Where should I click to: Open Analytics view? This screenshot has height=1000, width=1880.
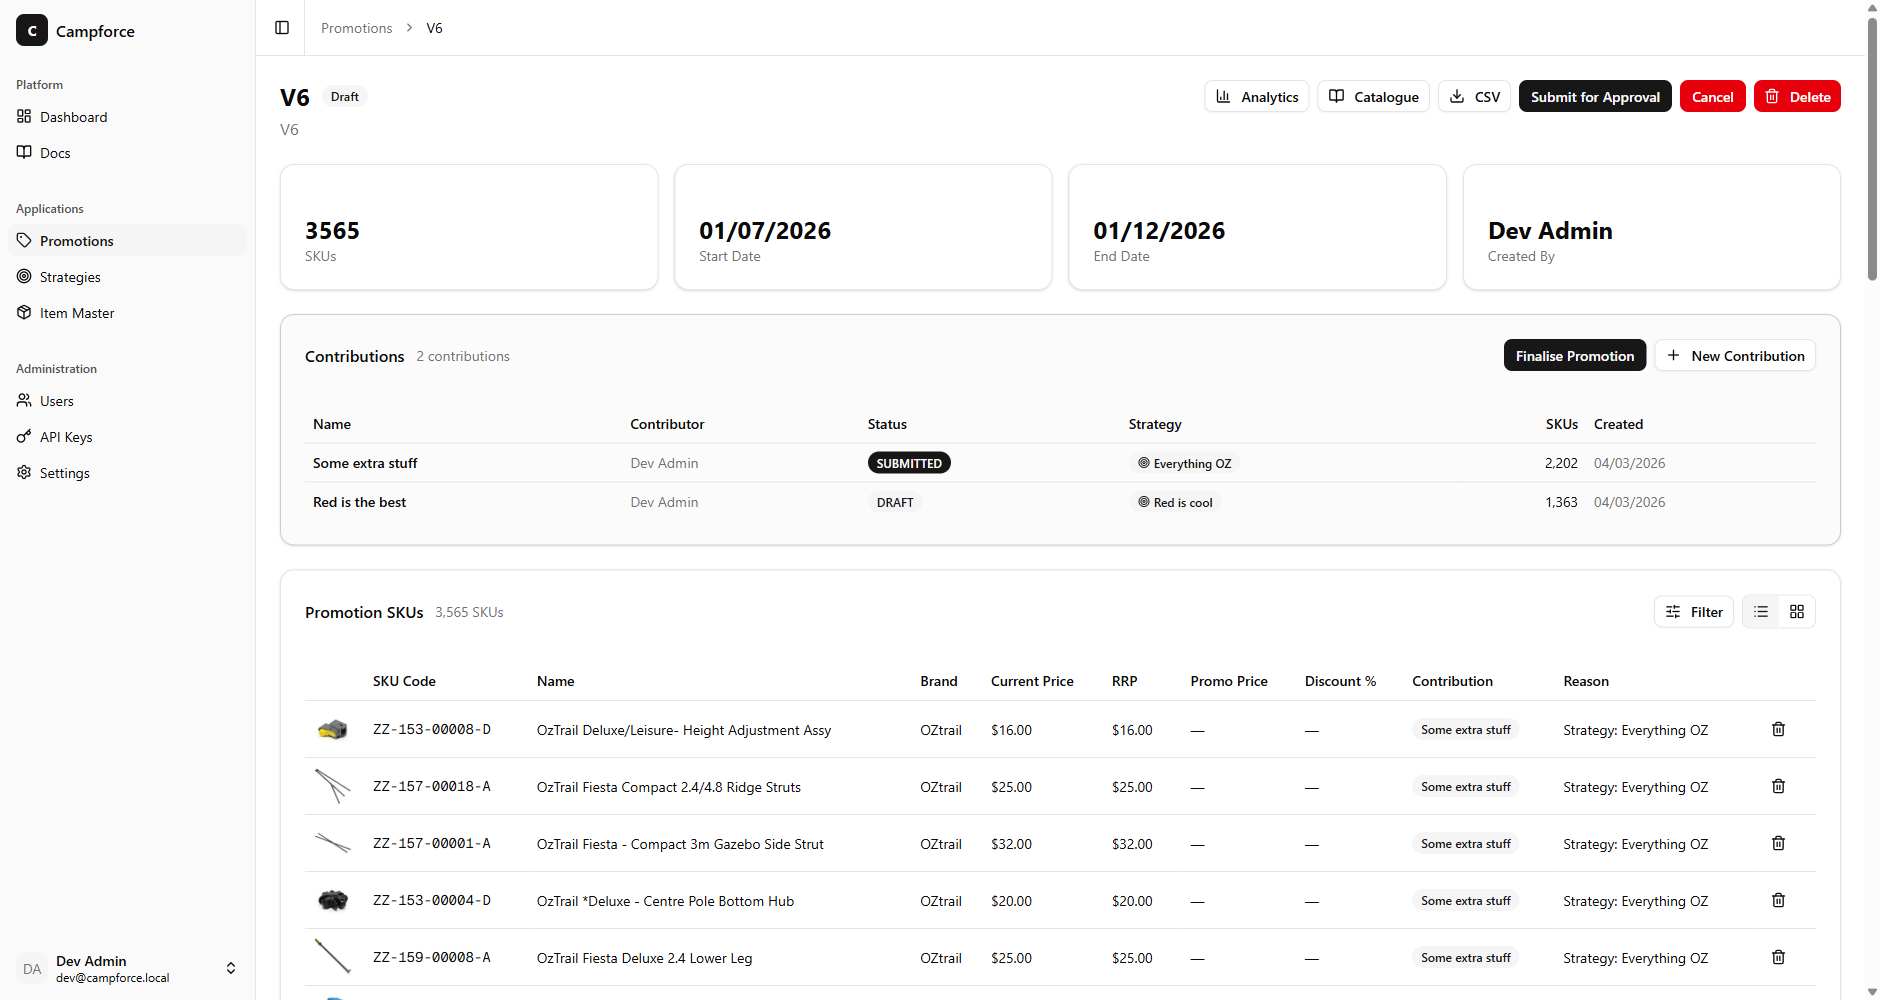point(1256,97)
